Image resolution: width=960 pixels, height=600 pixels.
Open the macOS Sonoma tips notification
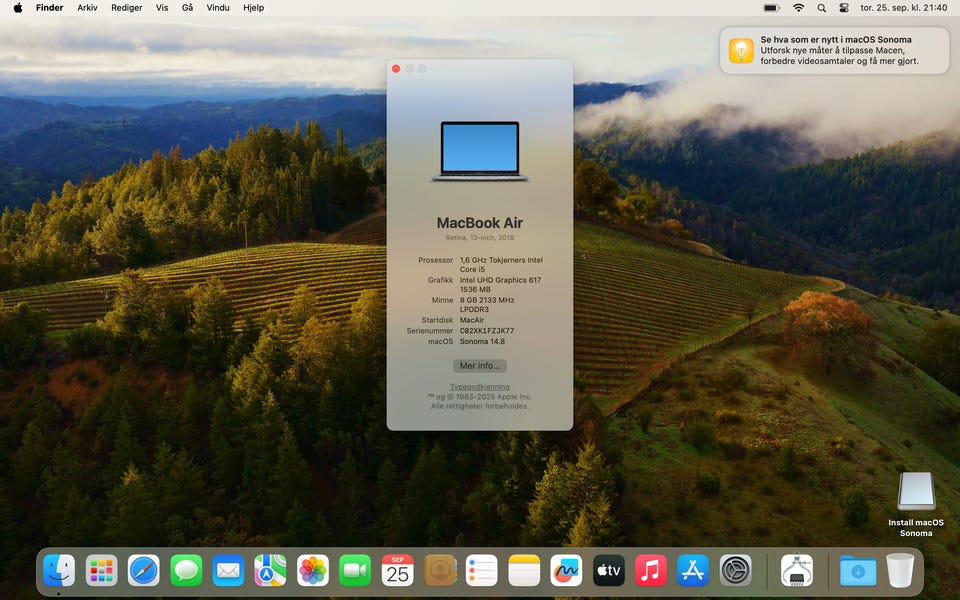[x=835, y=50]
